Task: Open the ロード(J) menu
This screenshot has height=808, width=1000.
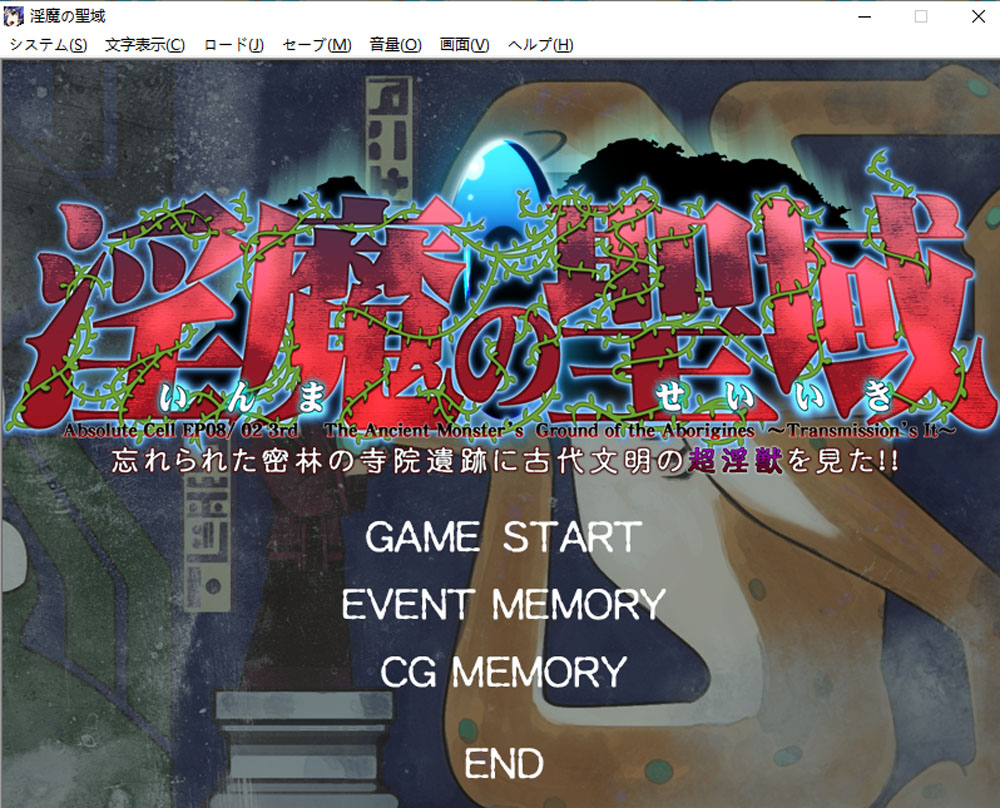Action: coord(233,45)
